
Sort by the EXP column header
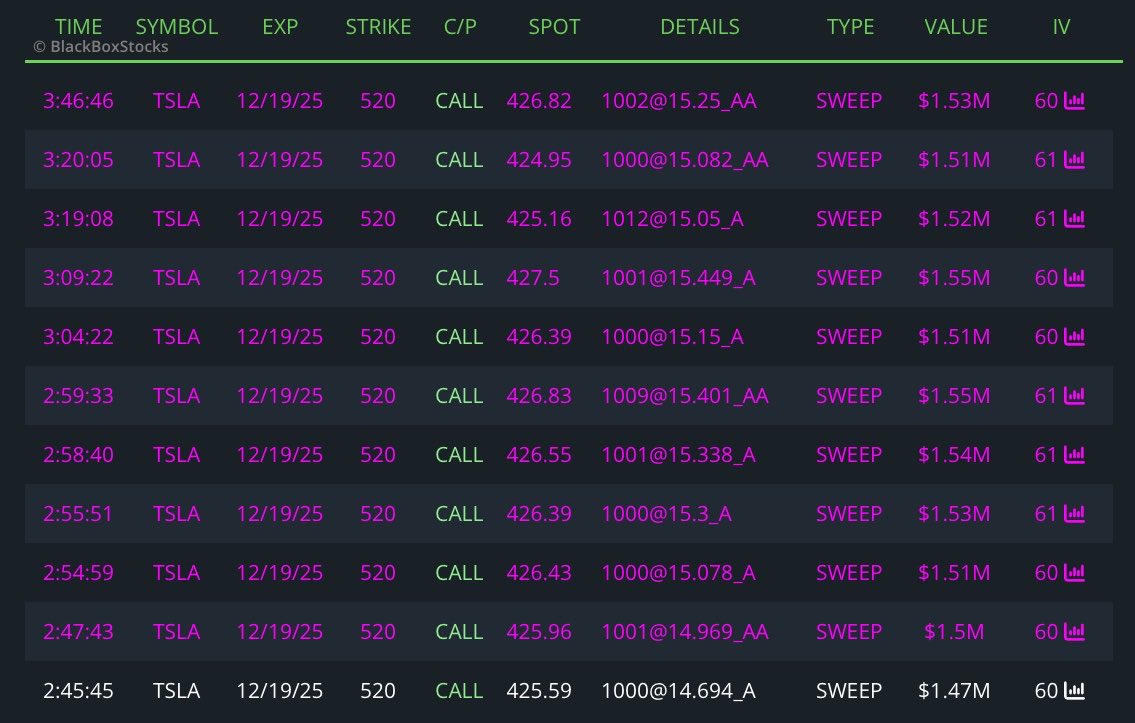click(280, 27)
